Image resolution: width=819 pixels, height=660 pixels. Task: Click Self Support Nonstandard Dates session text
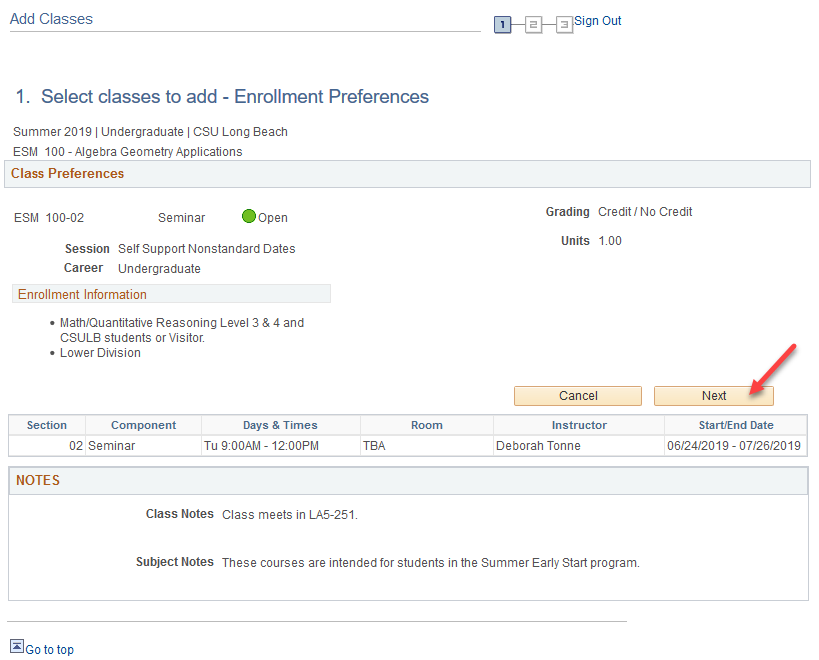tap(206, 249)
